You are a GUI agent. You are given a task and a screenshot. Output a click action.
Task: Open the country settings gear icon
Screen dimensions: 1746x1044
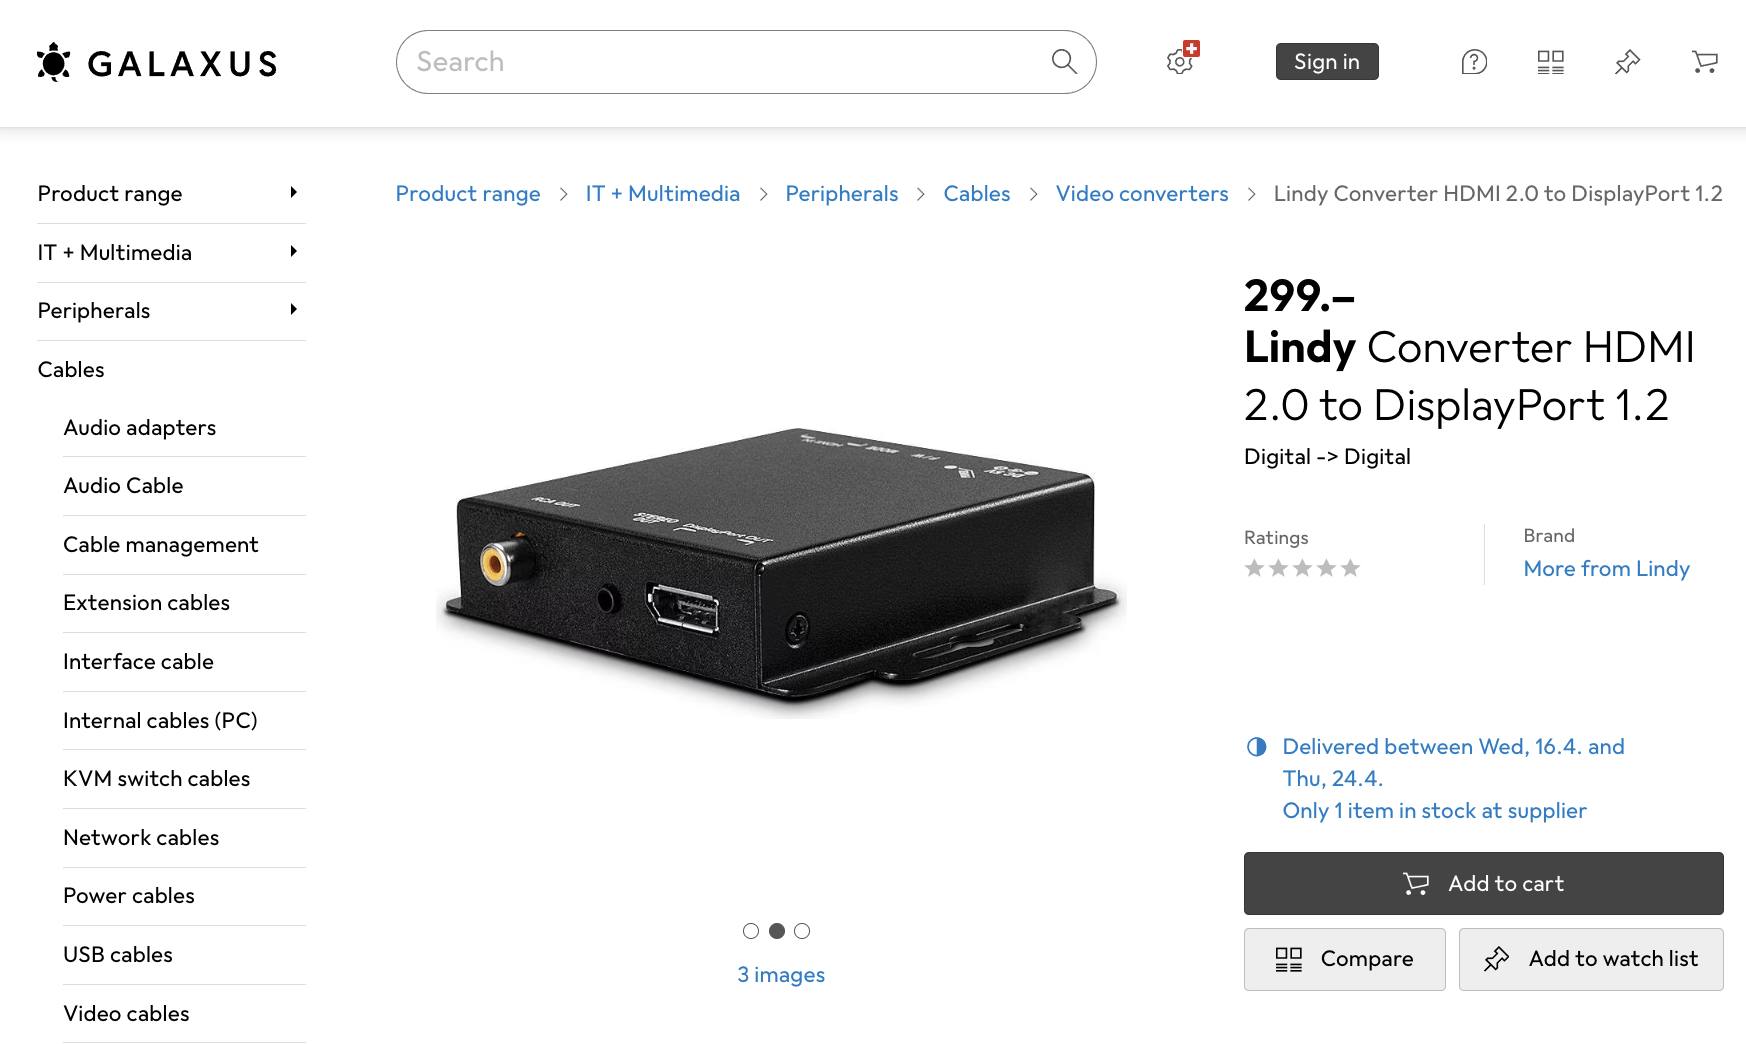(1181, 60)
